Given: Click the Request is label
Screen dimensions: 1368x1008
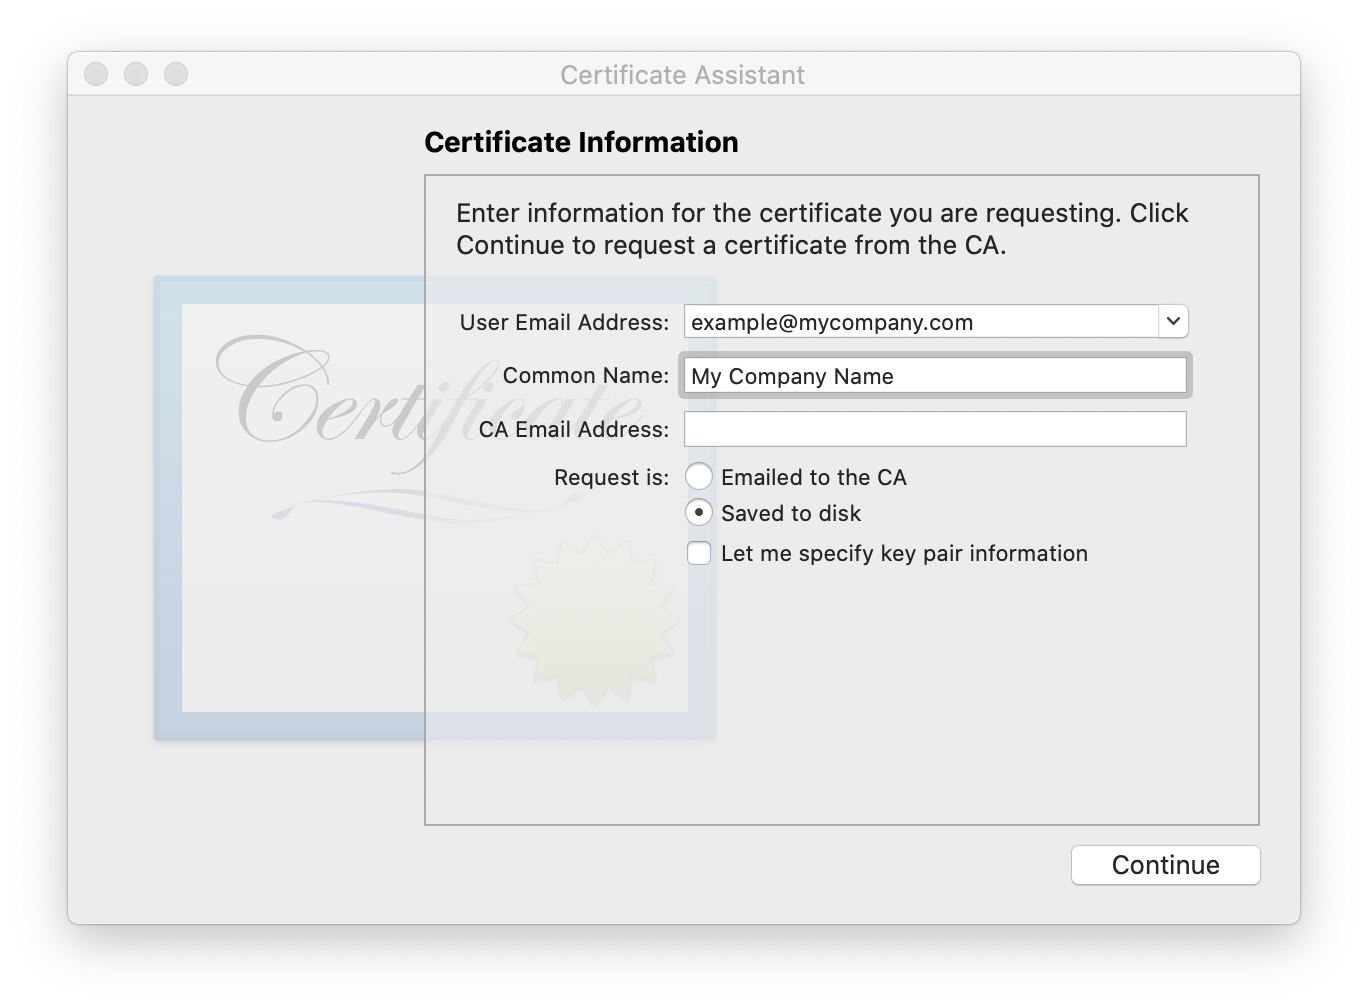Looking at the screenshot, I should (611, 477).
